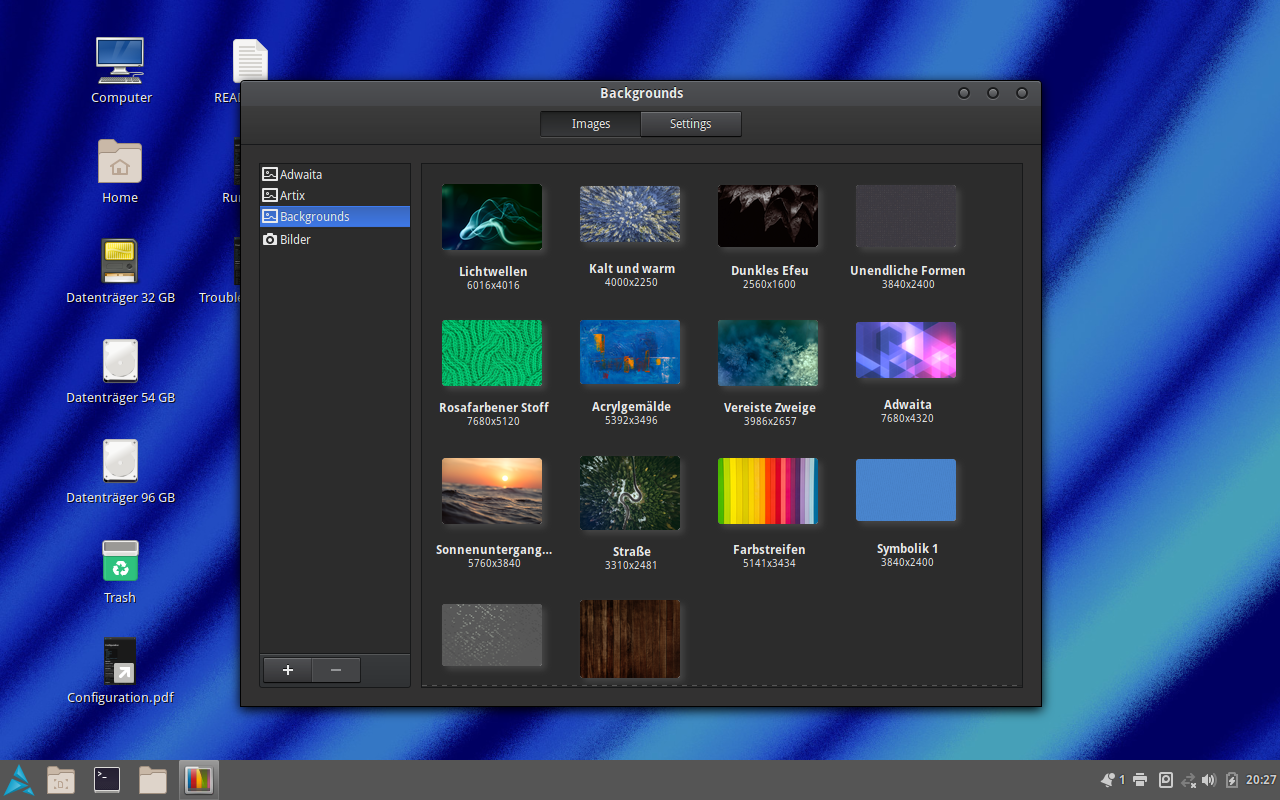This screenshot has width=1280, height=800.
Task: Click the Backgrounds app taskbar button
Action: 199,780
